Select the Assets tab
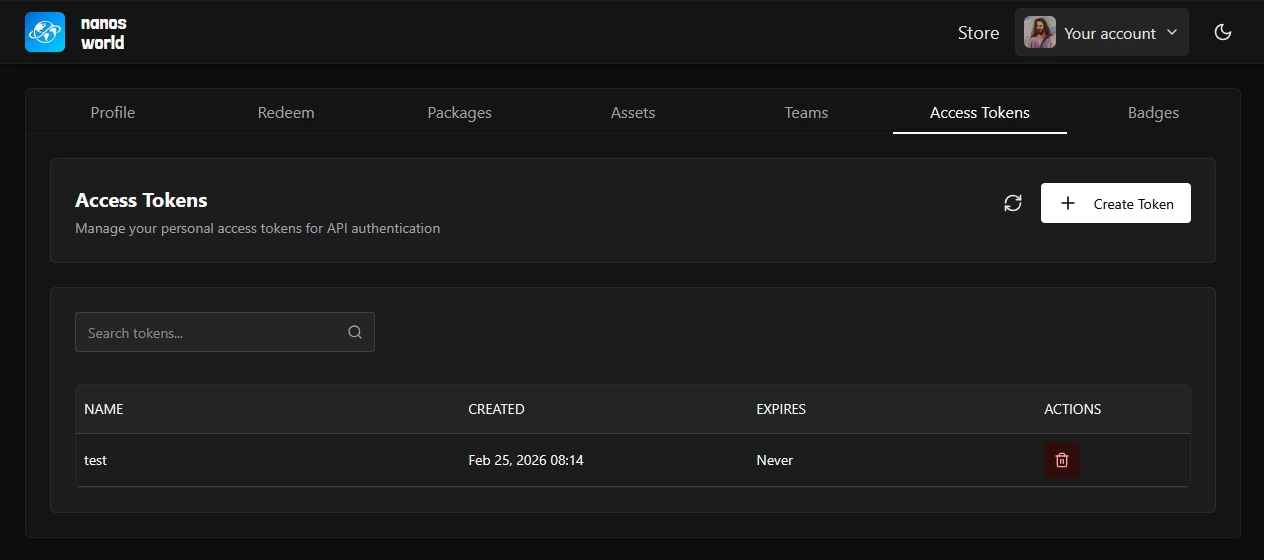 pyautogui.click(x=633, y=112)
